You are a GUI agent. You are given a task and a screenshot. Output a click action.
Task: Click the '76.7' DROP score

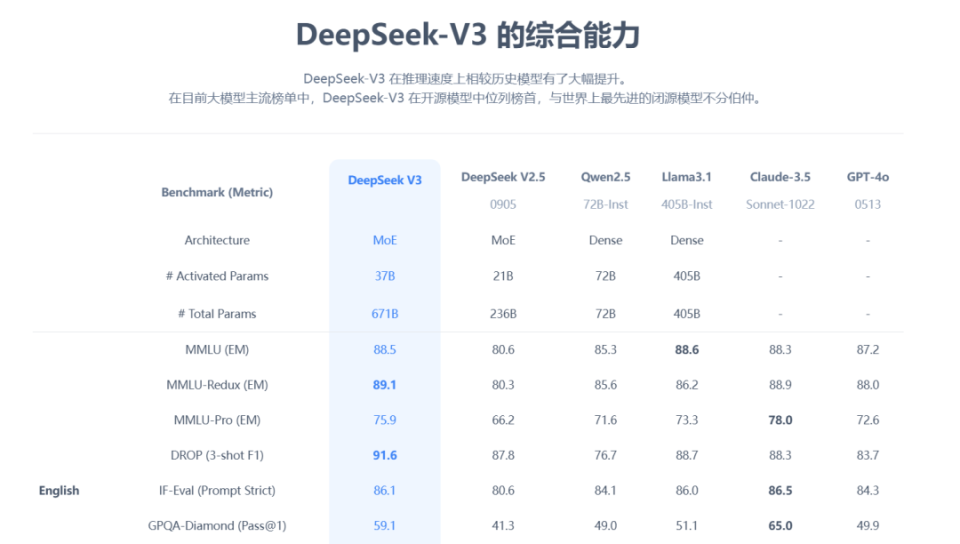click(606, 455)
